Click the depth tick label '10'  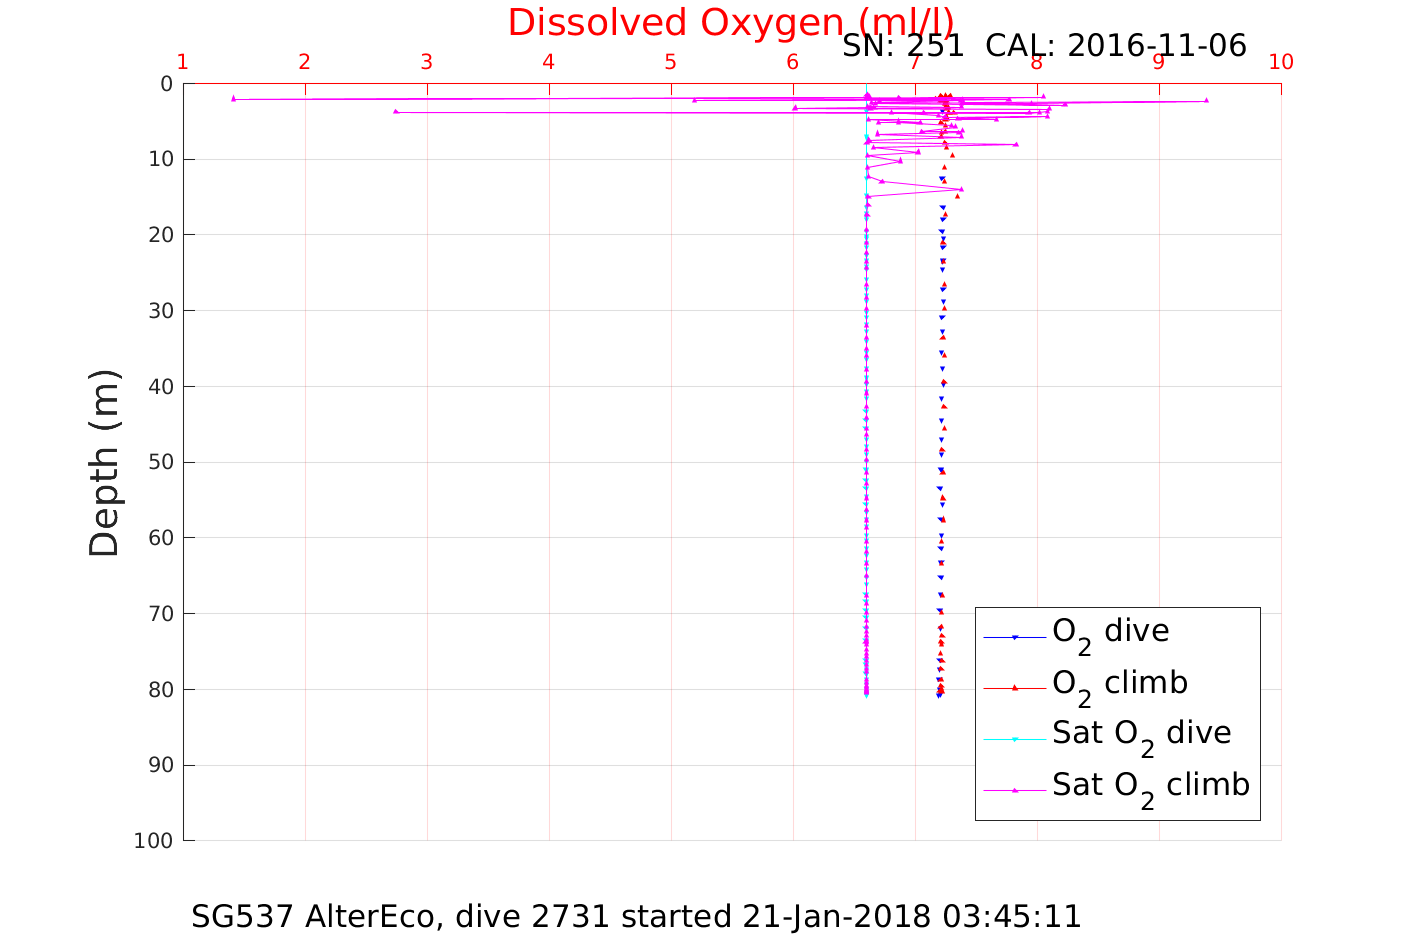pyautogui.click(x=161, y=160)
